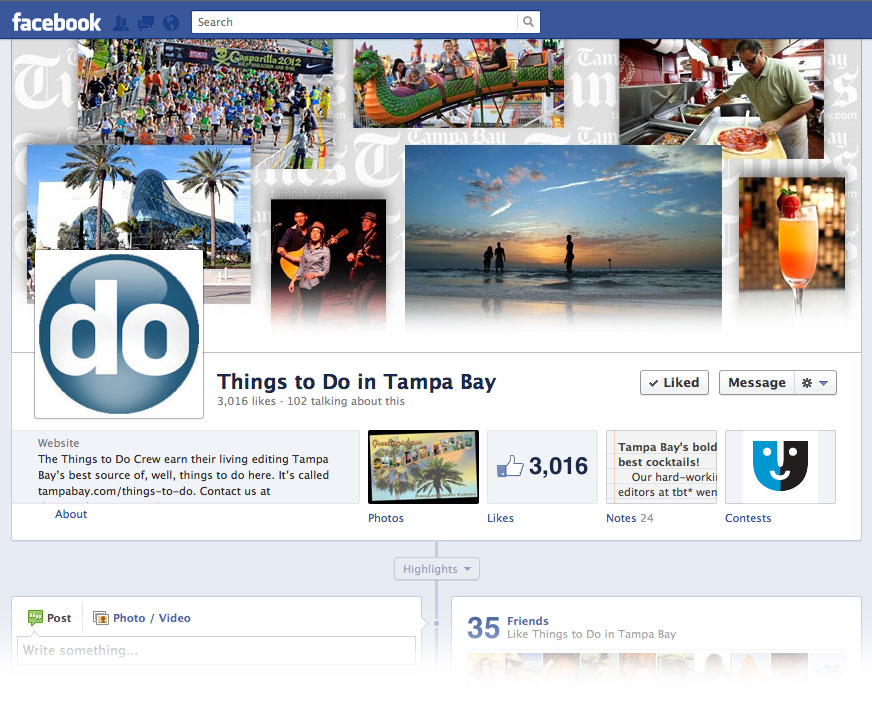Click the page title Things to Do in Tampa Bay
The image size is (872, 711).
[356, 382]
